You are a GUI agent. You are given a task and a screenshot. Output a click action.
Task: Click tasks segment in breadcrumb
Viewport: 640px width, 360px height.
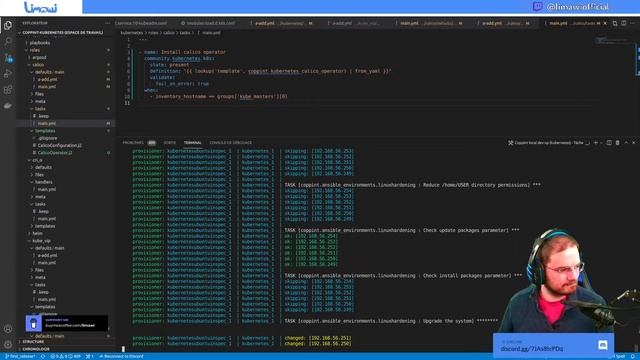(x=185, y=33)
